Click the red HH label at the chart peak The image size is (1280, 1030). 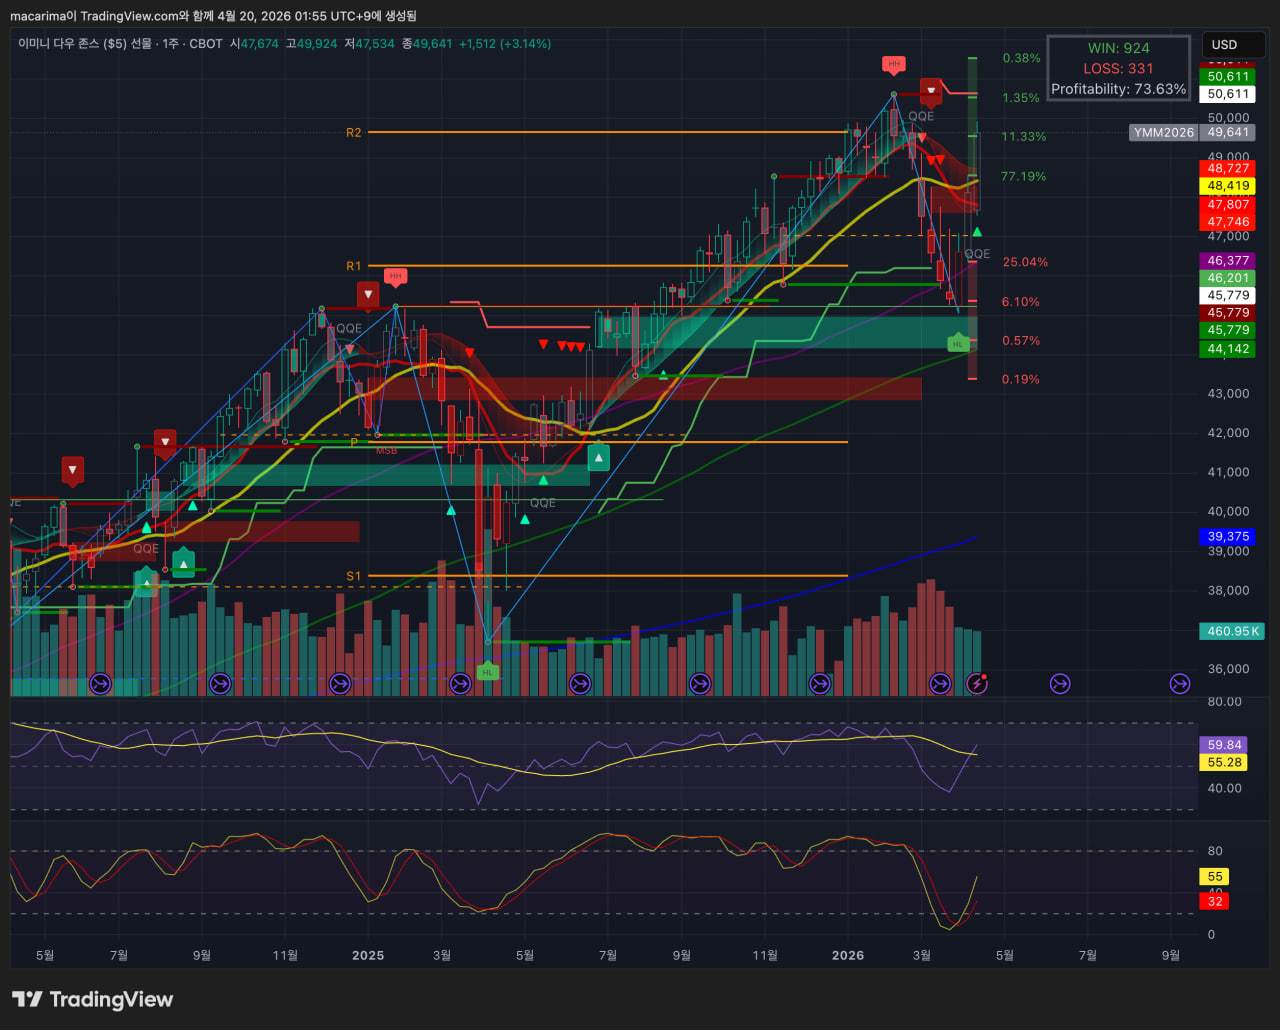[894, 64]
